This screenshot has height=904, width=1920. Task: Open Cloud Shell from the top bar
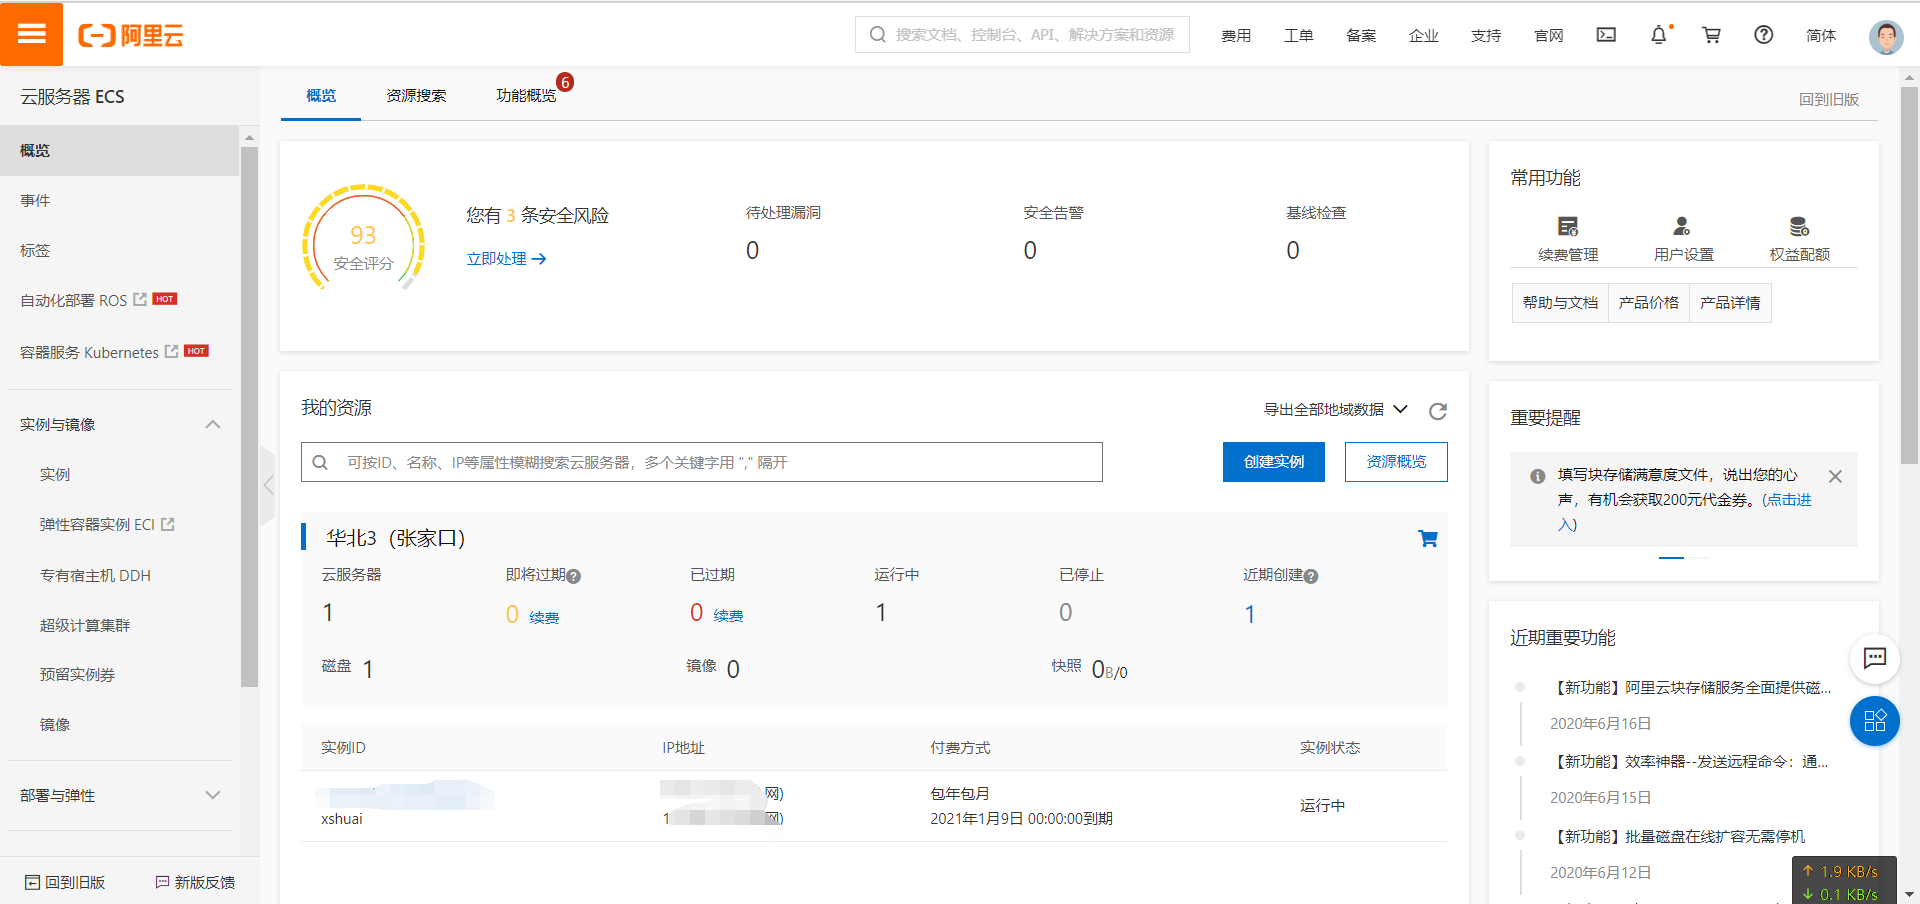[x=1605, y=34]
